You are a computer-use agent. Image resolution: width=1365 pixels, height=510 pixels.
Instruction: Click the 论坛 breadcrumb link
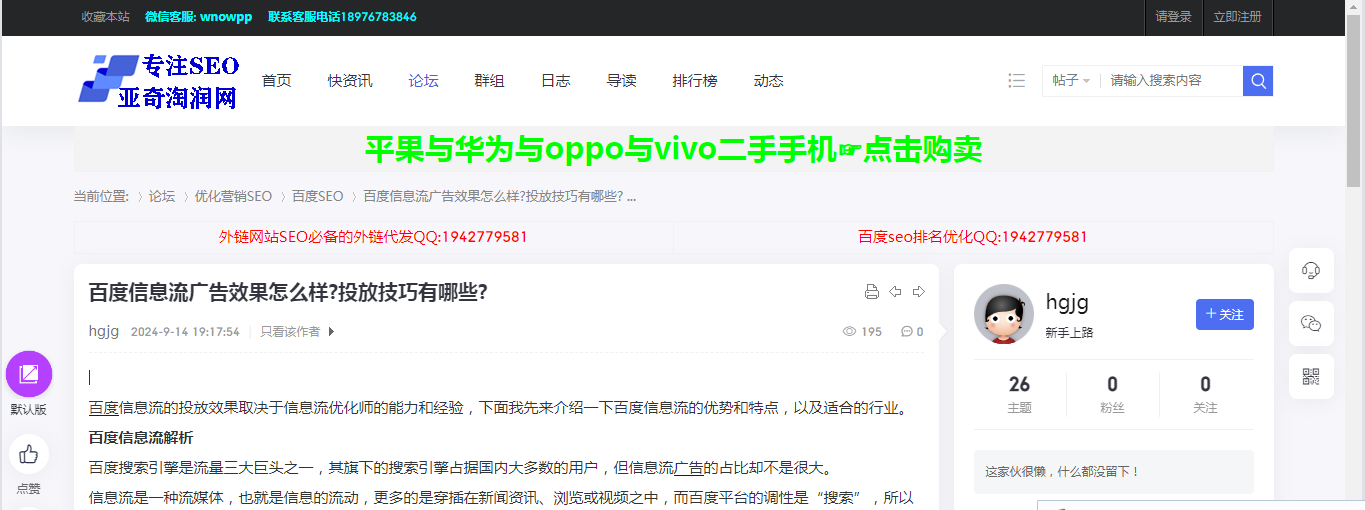pos(162,196)
